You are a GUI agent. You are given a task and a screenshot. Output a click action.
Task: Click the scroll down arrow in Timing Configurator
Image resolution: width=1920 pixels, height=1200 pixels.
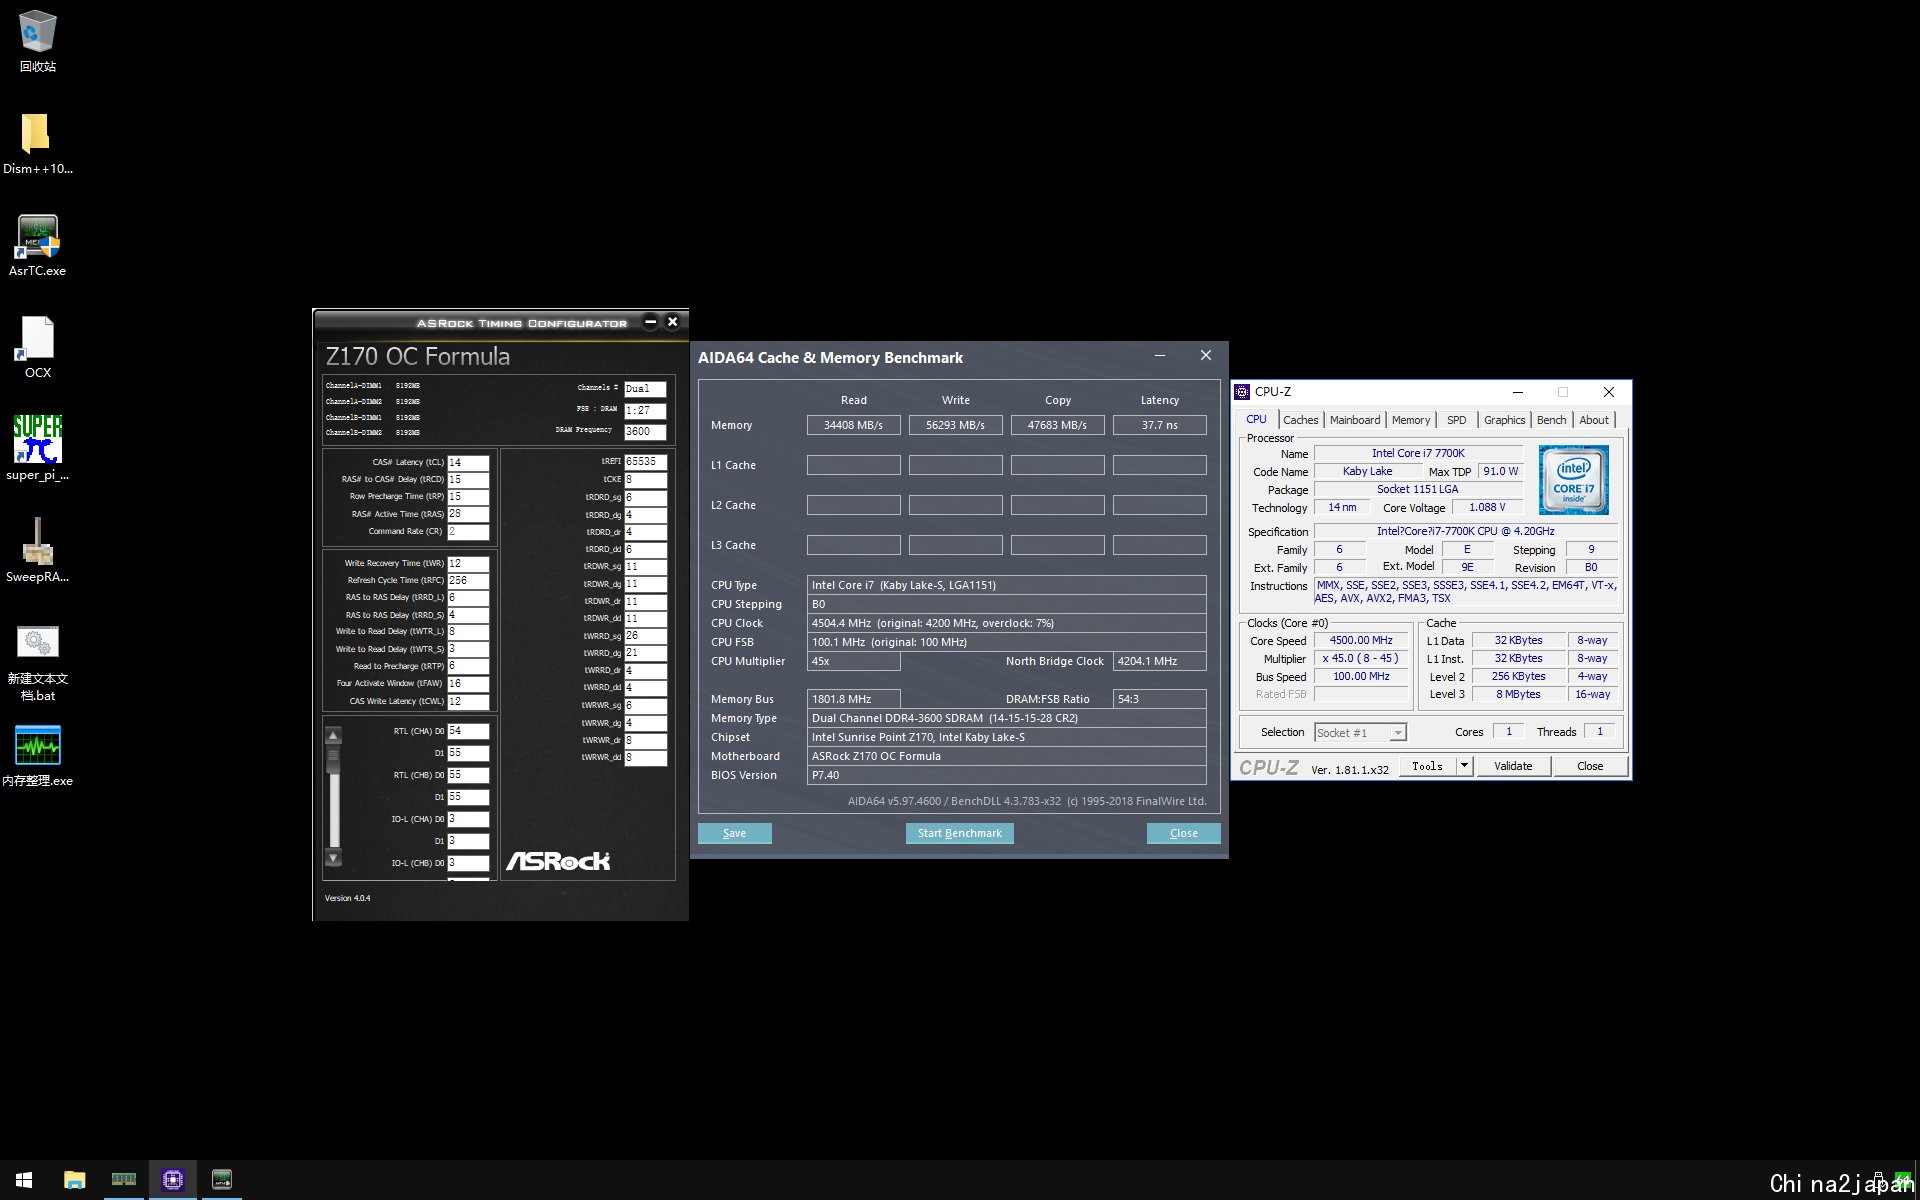[334, 858]
